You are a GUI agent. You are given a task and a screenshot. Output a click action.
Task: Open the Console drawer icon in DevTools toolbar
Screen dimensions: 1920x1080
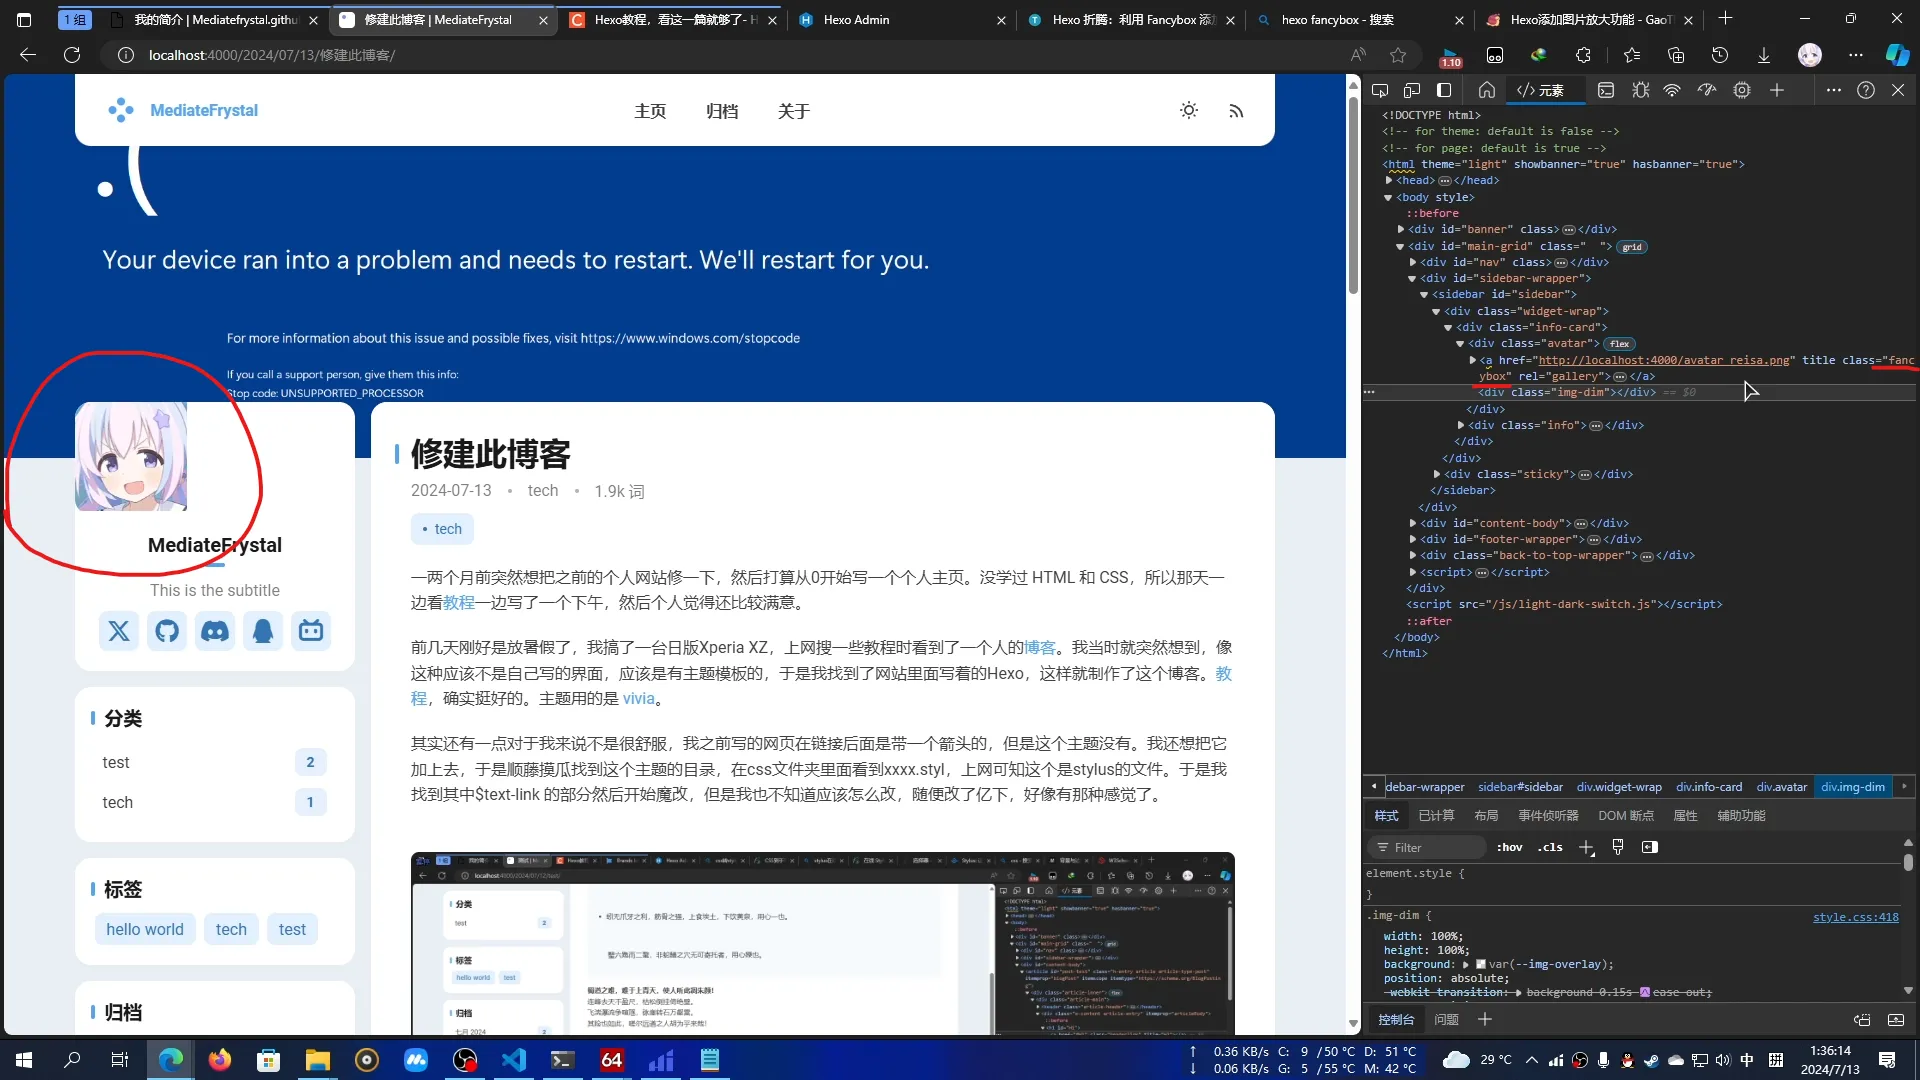[1607, 89]
